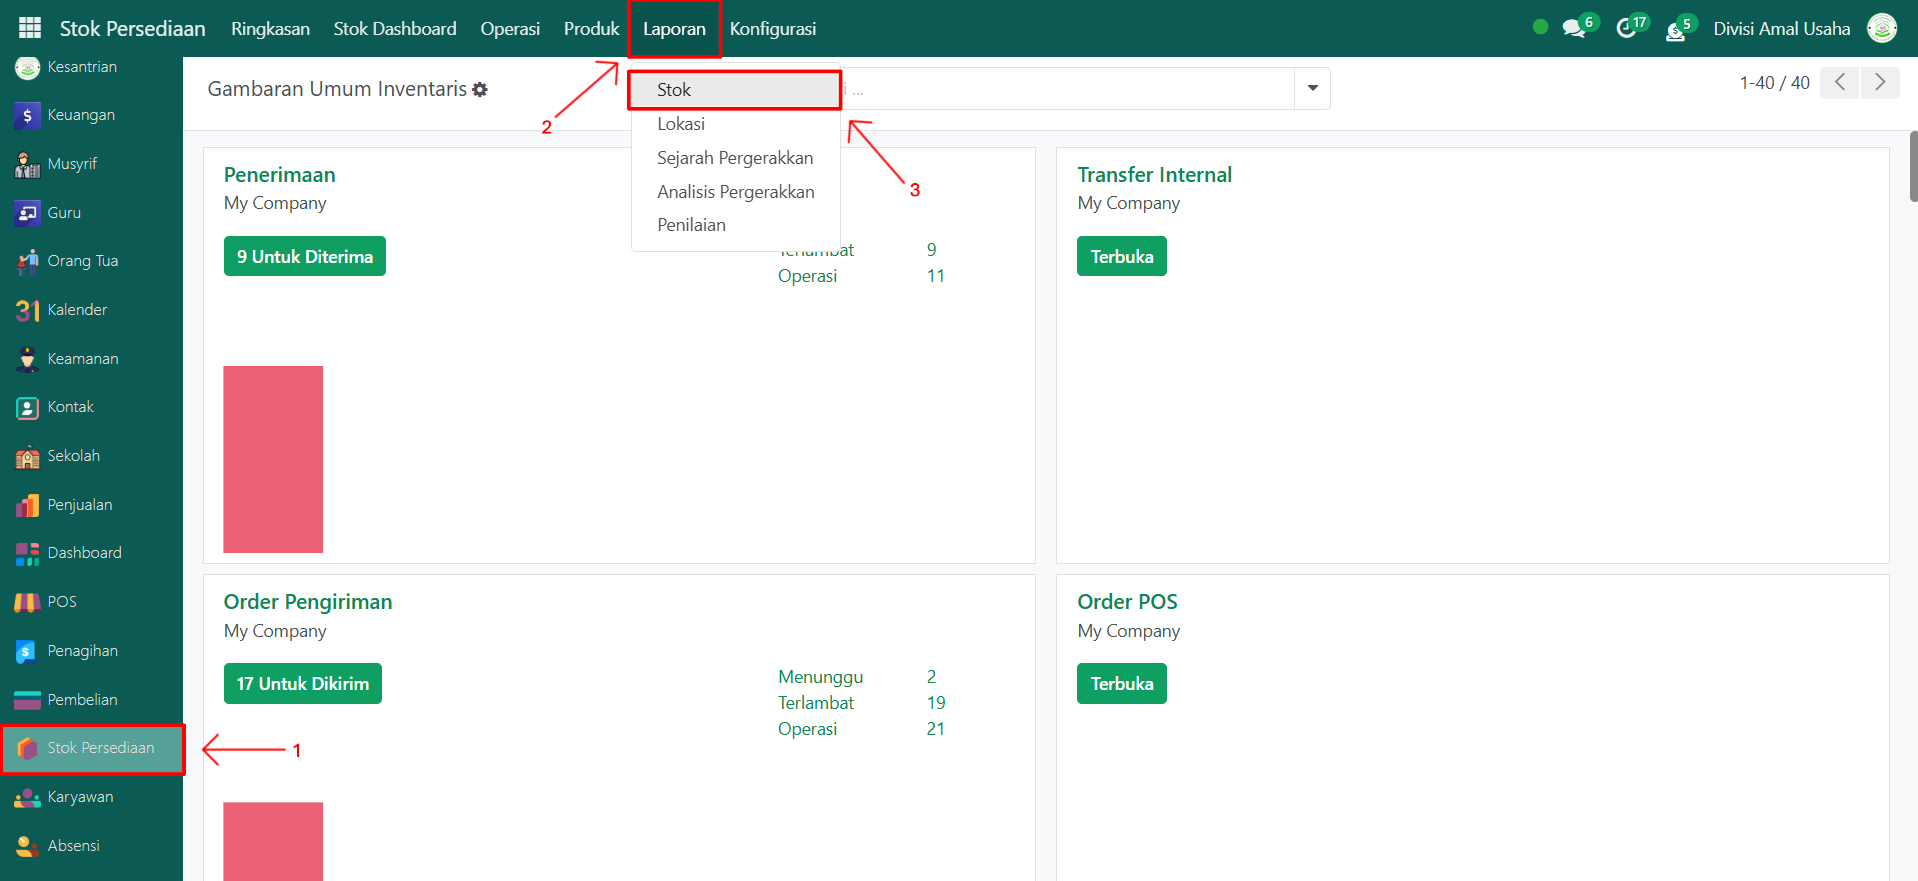Go to next page with right chevron

tap(1880, 82)
